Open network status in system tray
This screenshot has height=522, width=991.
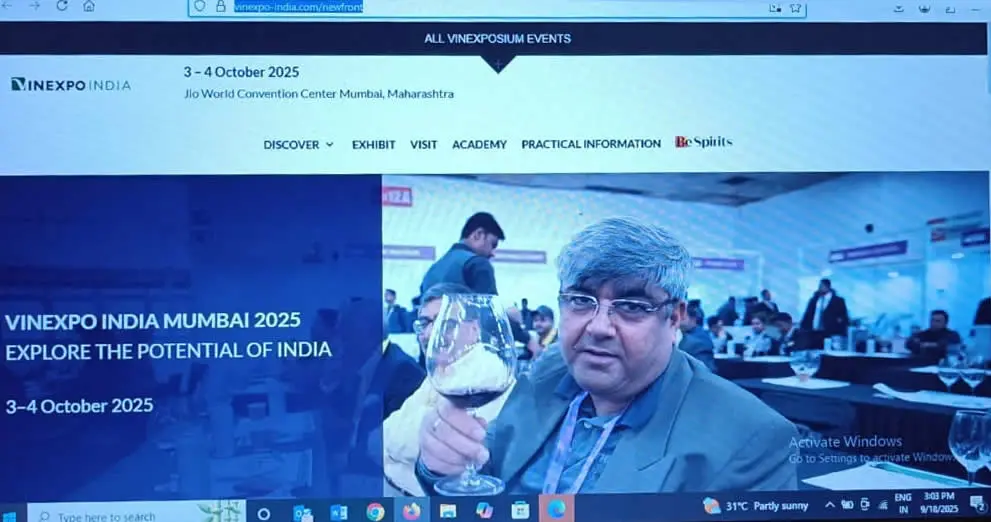(x=883, y=504)
